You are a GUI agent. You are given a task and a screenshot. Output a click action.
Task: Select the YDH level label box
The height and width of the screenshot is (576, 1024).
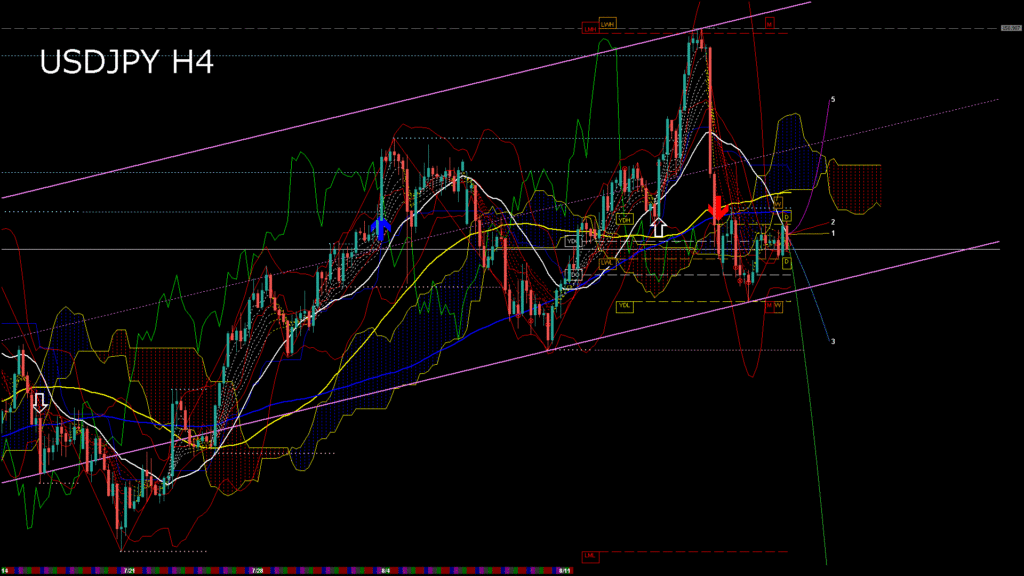[x=625, y=219]
